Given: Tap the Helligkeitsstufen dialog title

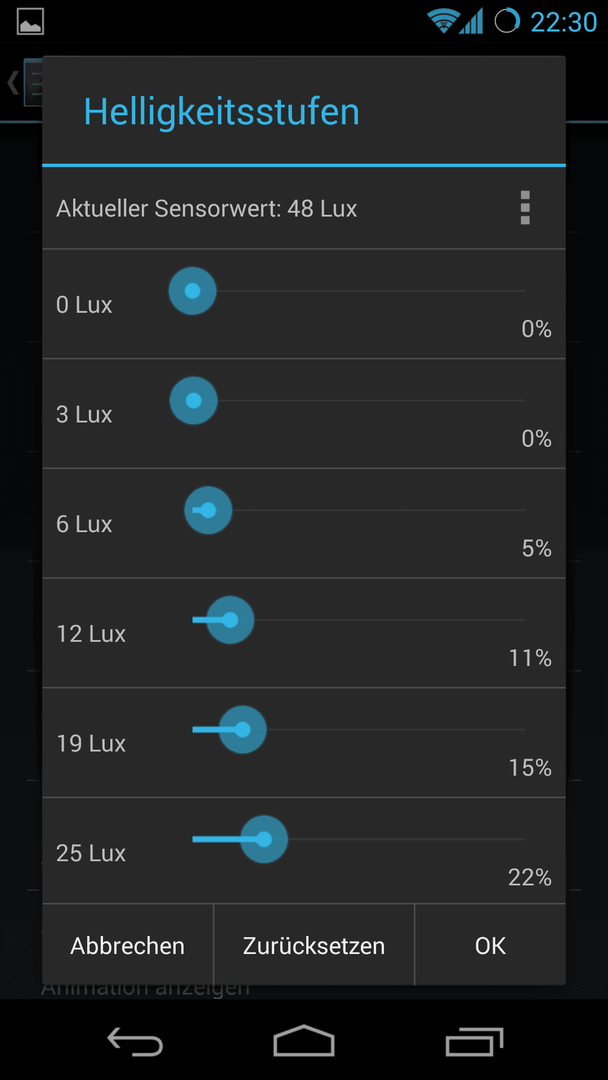Looking at the screenshot, I should tap(222, 111).
